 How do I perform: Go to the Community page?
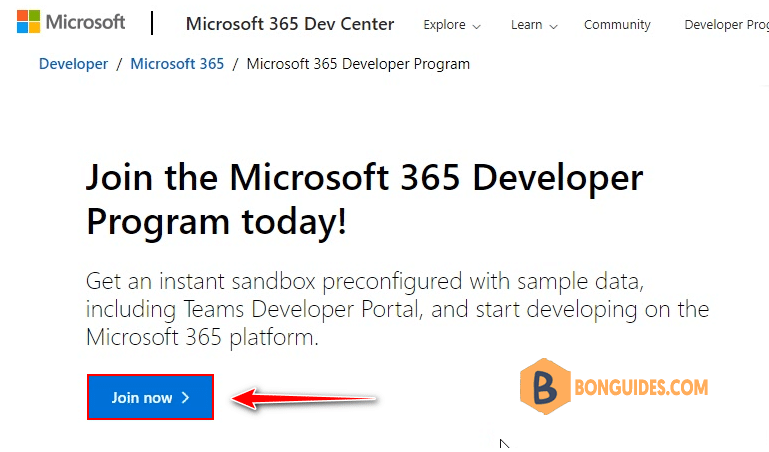(617, 25)
